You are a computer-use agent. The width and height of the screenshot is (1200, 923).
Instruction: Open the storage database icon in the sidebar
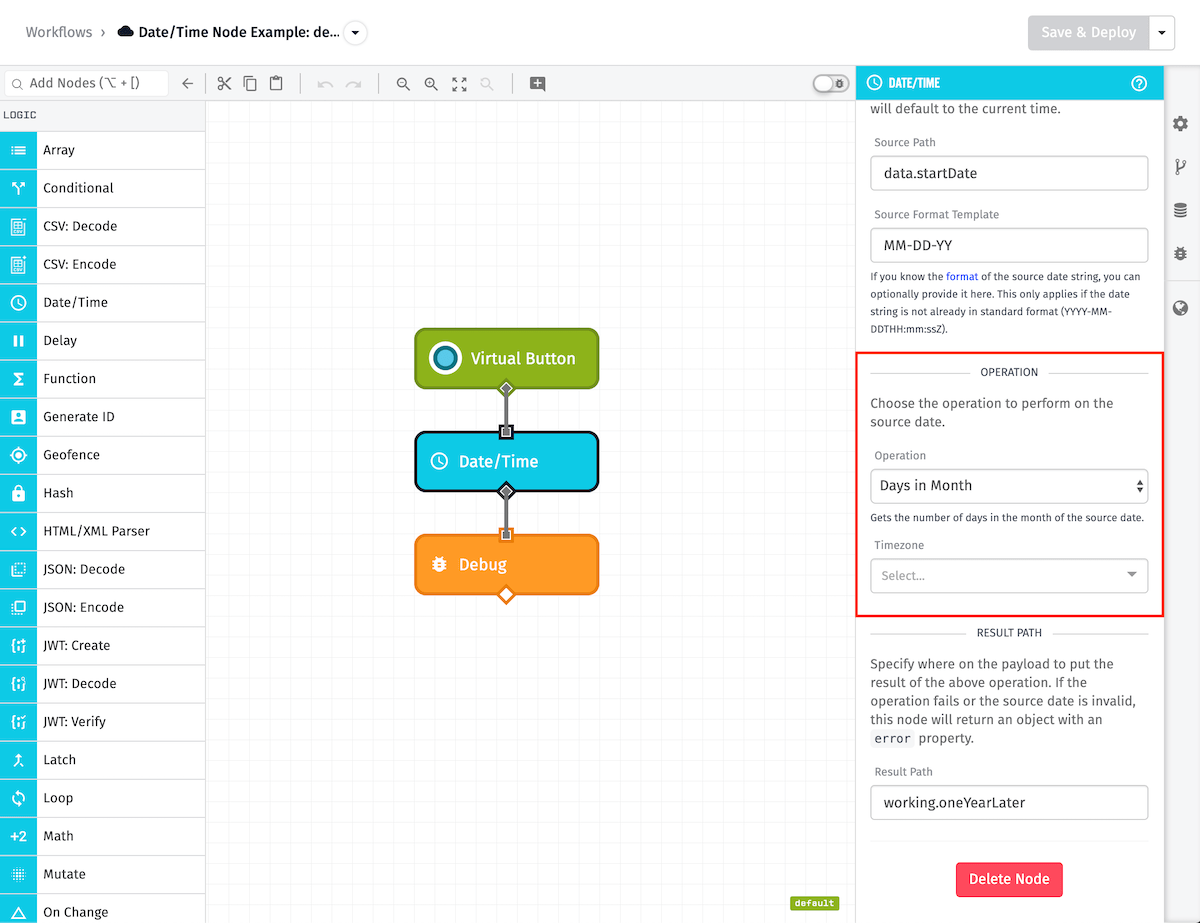pyautogui.click(x=1181, y=210)
